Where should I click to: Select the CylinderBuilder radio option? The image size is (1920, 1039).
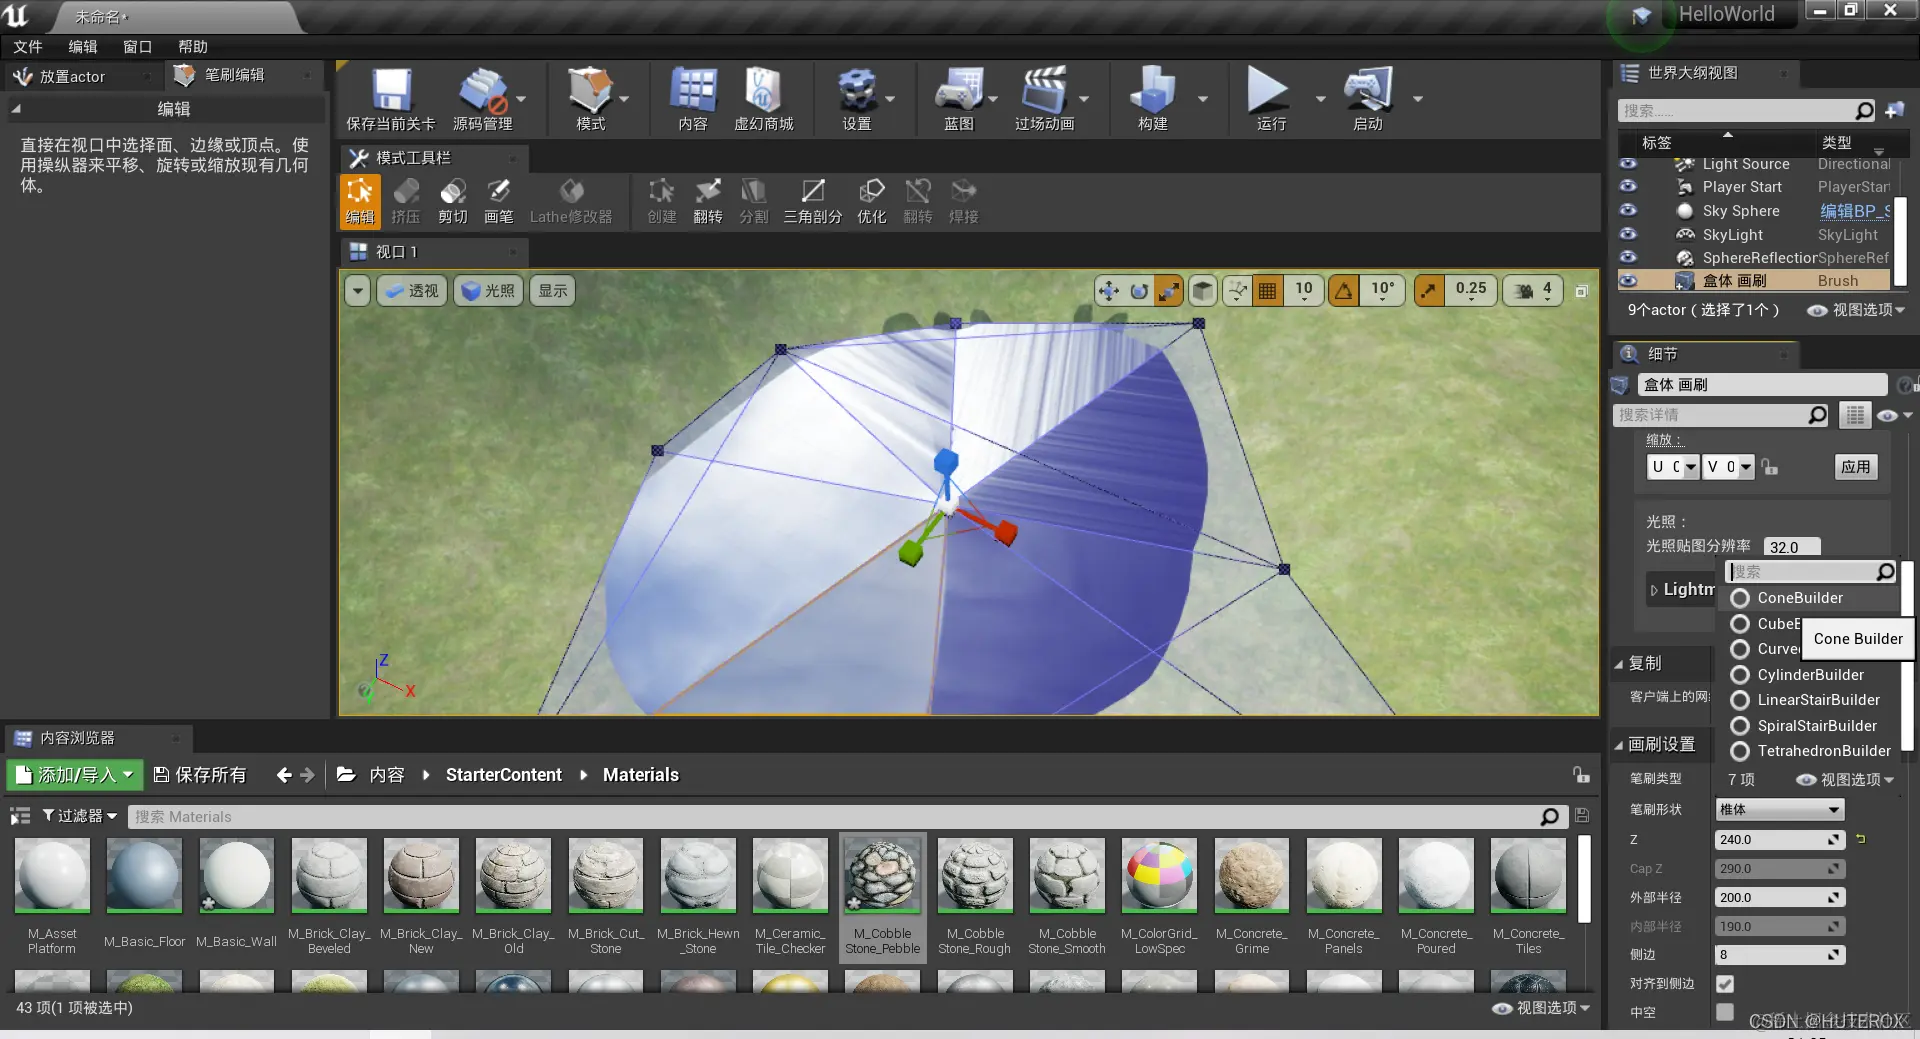coord(1740,675)
